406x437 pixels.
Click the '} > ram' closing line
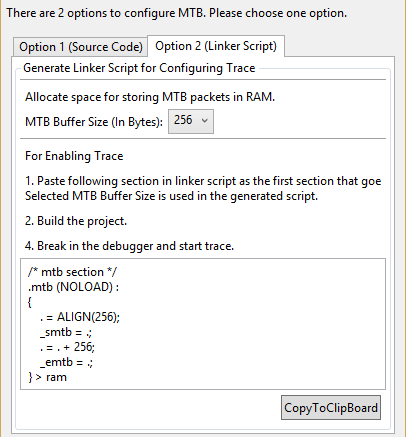(48, 377)
